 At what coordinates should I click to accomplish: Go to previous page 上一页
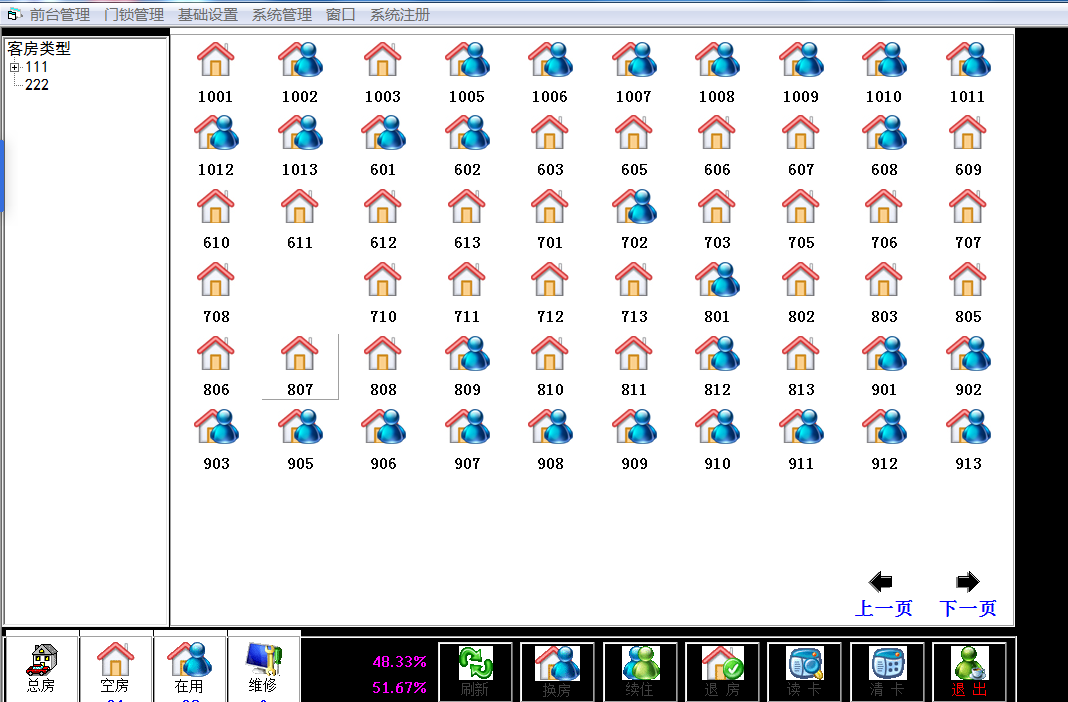click(883, 595)
